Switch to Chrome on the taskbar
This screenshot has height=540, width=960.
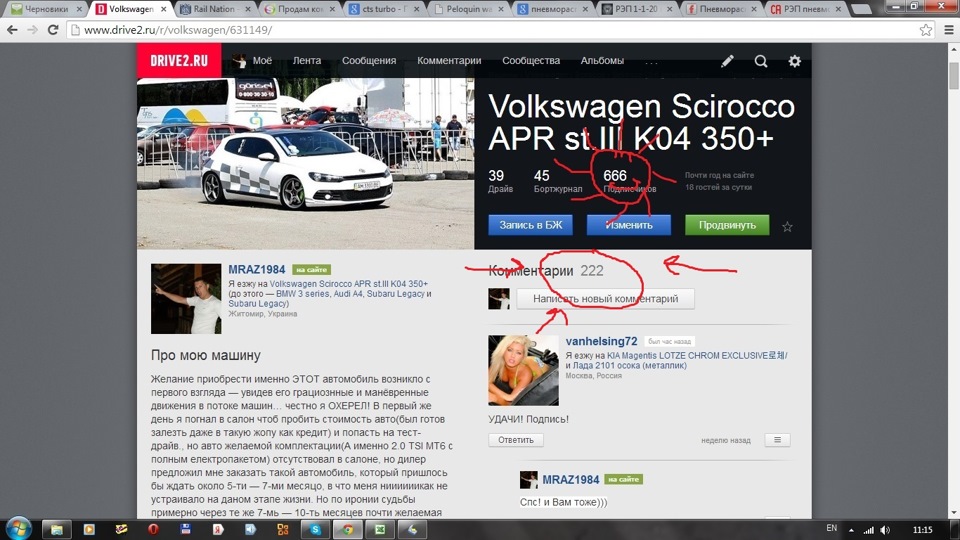[348, 530]
